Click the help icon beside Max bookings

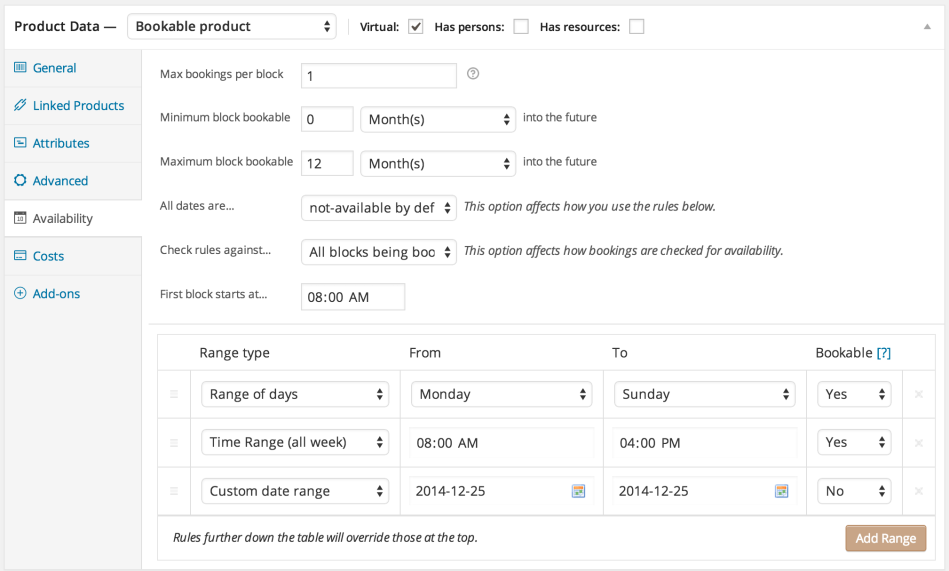tap(473, 74)
